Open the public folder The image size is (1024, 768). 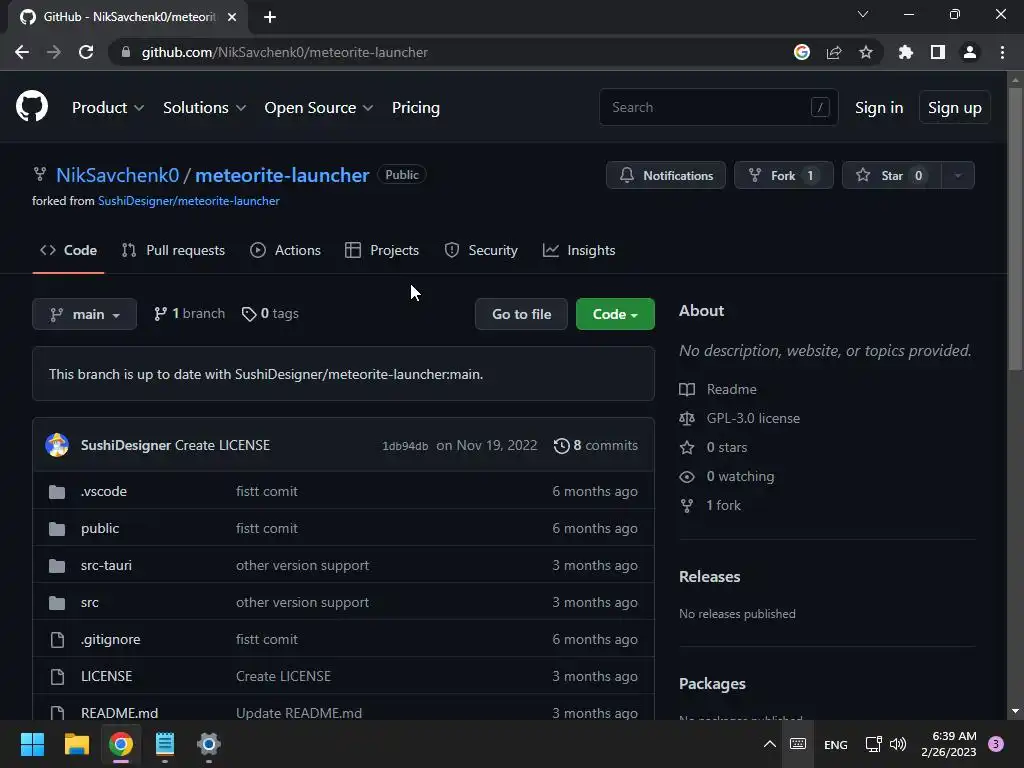click(100, 528)
